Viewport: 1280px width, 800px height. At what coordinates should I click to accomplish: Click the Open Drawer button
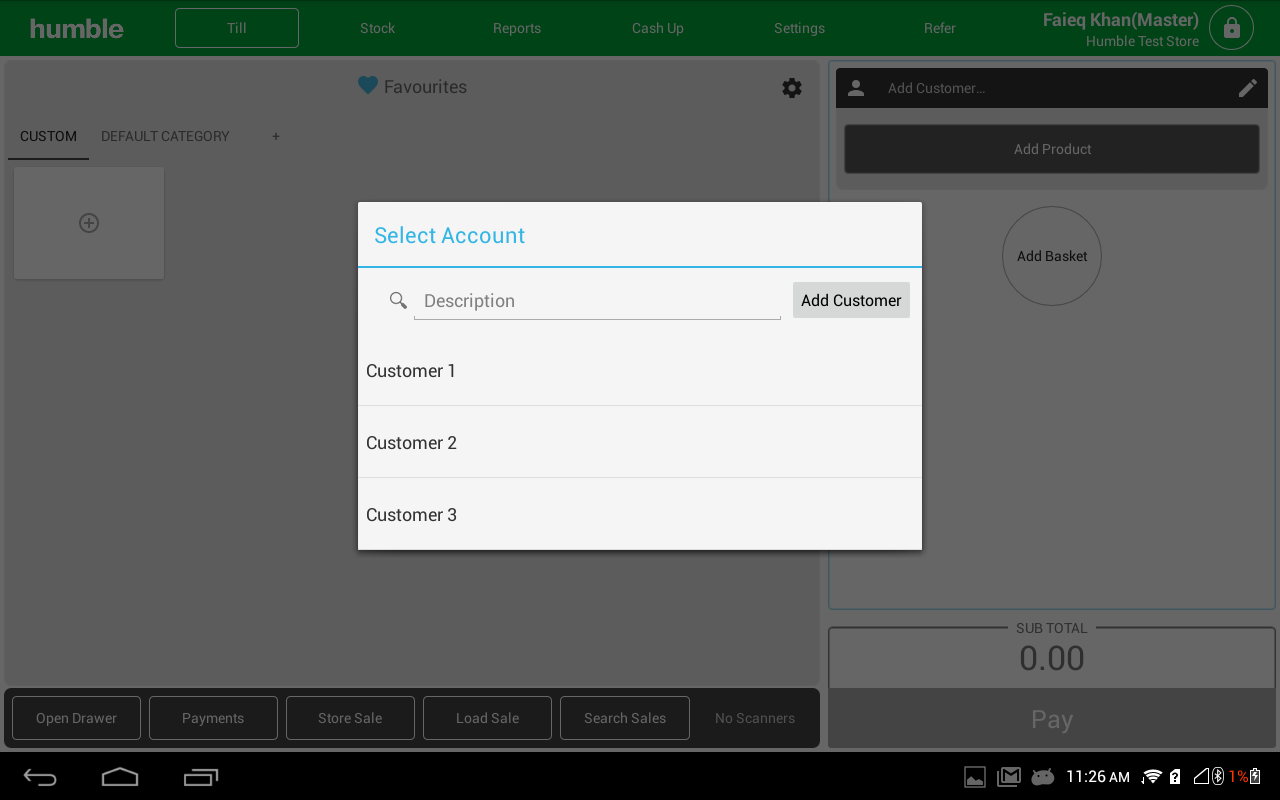pos(76,718)
